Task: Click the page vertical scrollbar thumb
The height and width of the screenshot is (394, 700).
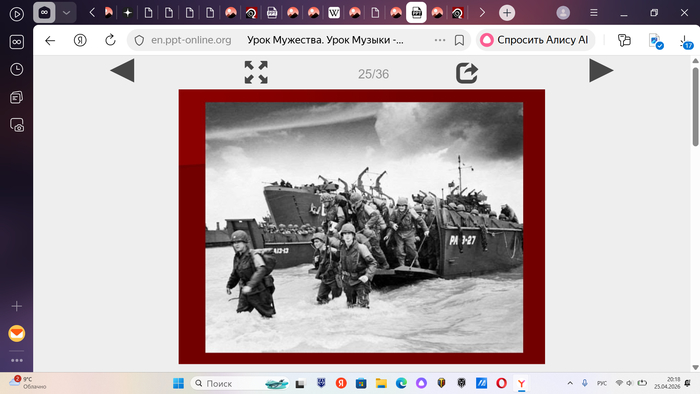Action: pos(696,106)
